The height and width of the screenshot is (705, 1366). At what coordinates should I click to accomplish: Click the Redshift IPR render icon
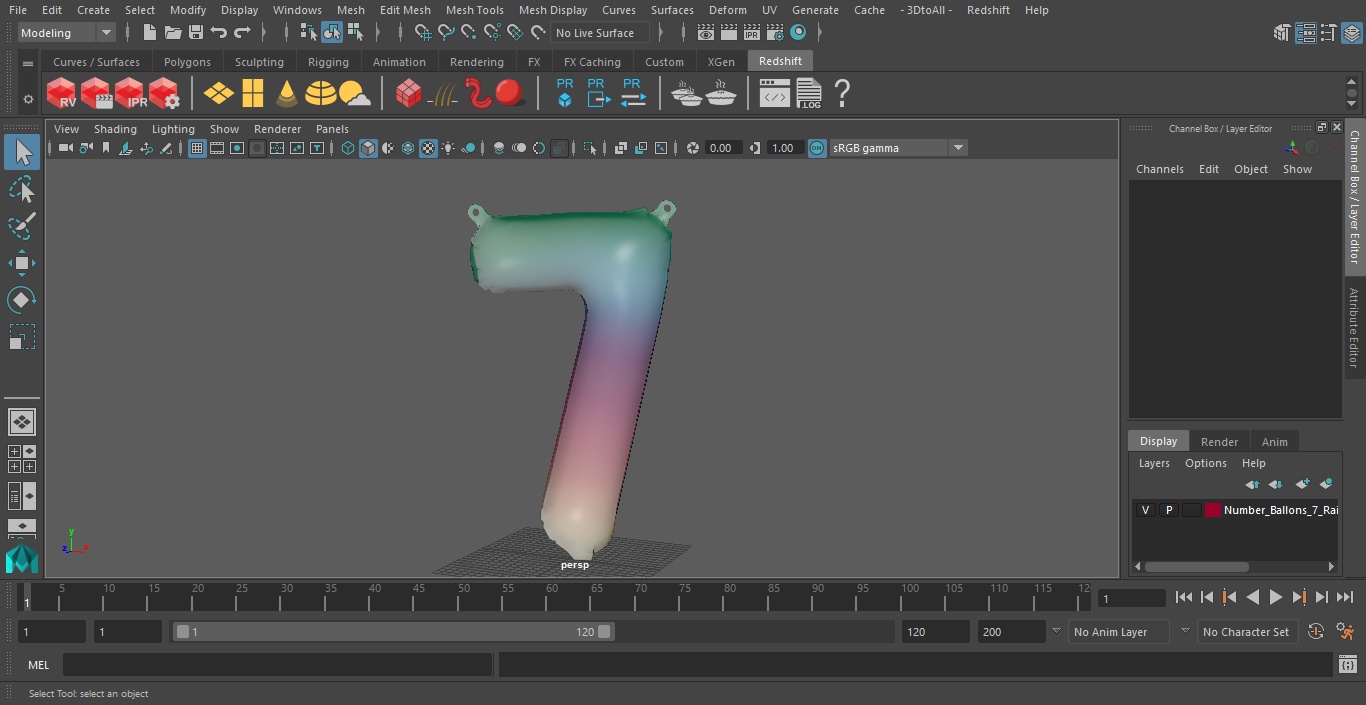(x=129, y=93)
